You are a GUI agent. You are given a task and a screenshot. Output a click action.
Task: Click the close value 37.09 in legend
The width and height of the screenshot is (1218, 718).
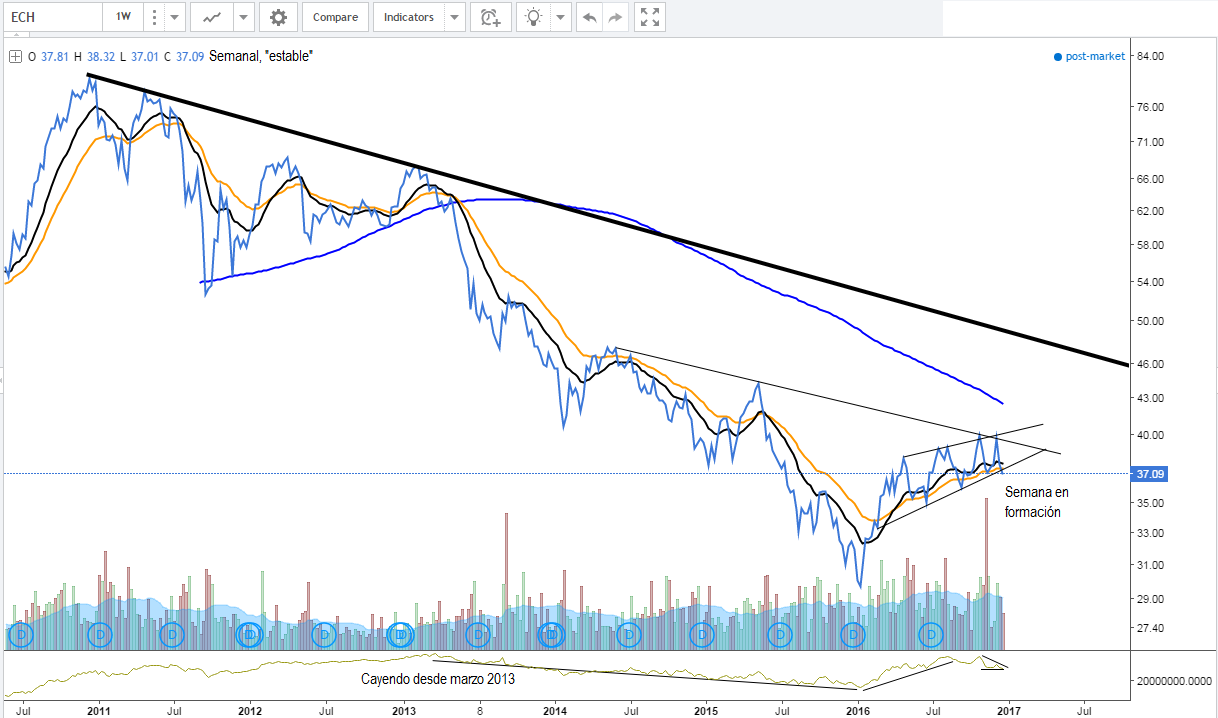pyautogui.click(x=190, y=57)
